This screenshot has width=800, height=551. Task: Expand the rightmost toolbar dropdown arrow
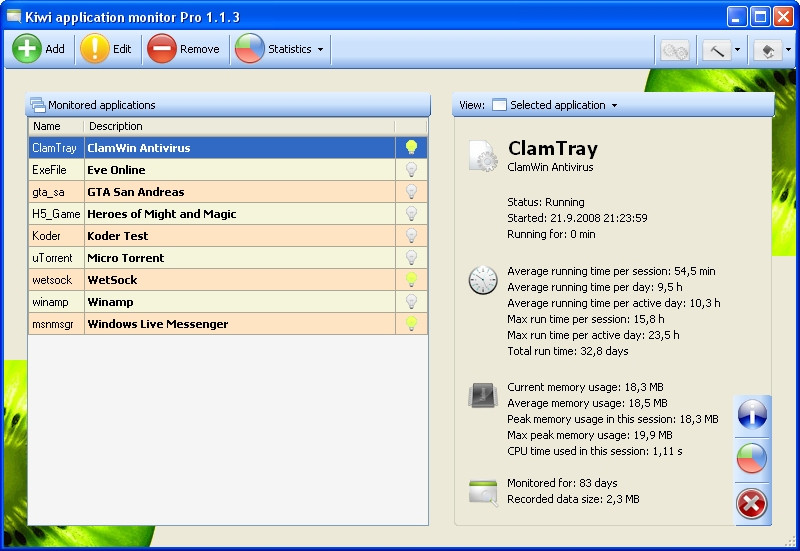789,50
